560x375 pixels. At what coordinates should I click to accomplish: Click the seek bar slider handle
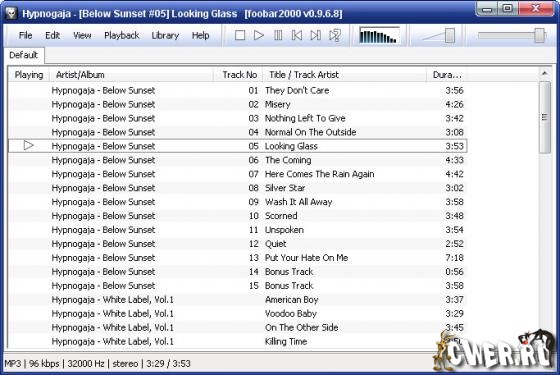point(540,36)
